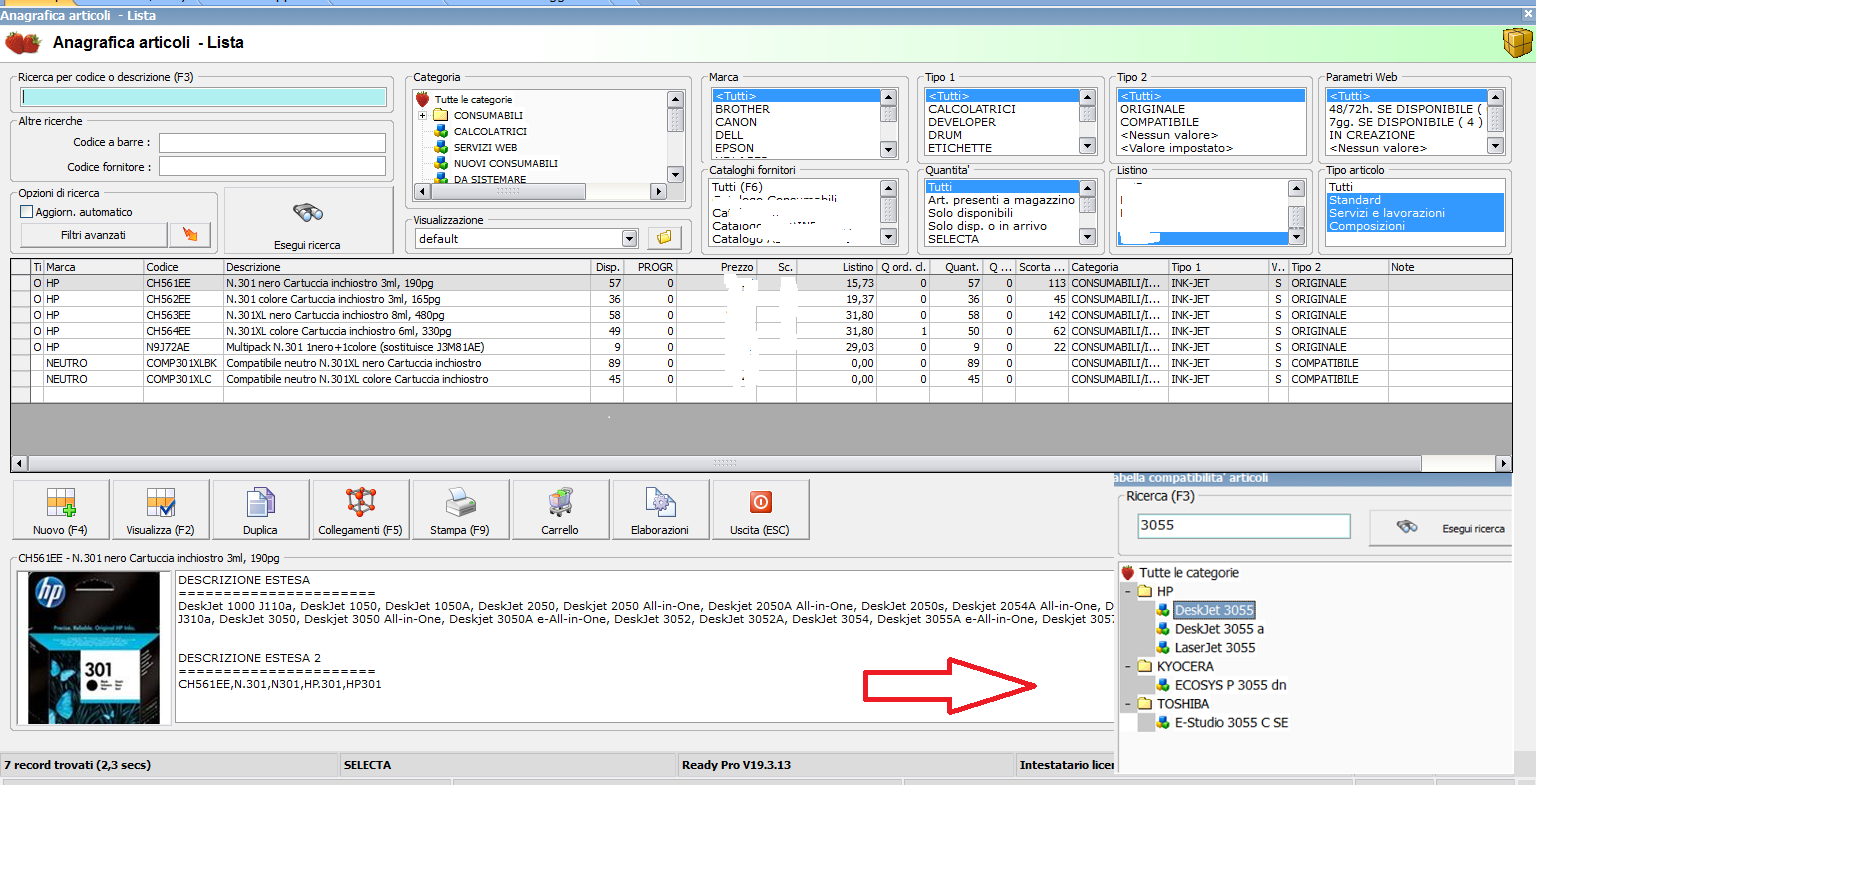Viewport: 1858px width, 878px height.
Task: Sort by Codice column header
Action: 184,267
